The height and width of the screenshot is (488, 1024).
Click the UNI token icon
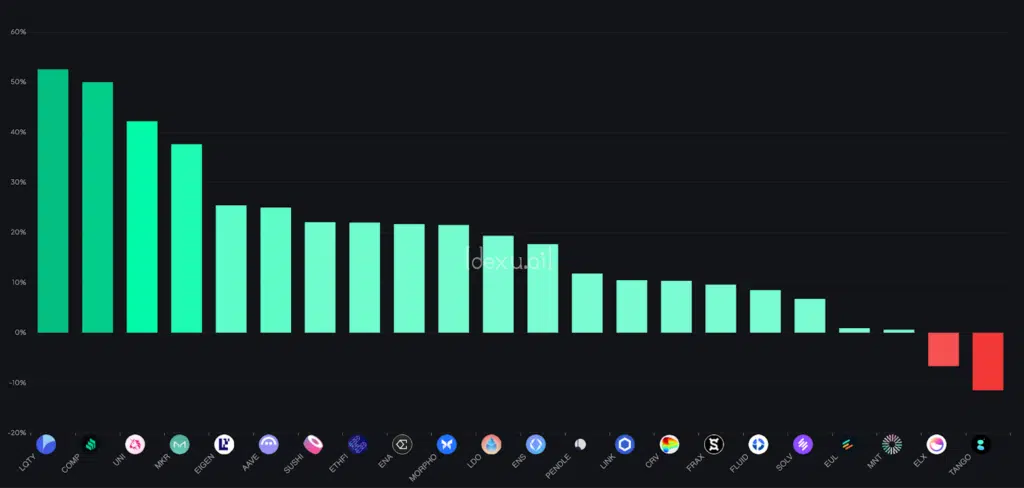(135, 444)
